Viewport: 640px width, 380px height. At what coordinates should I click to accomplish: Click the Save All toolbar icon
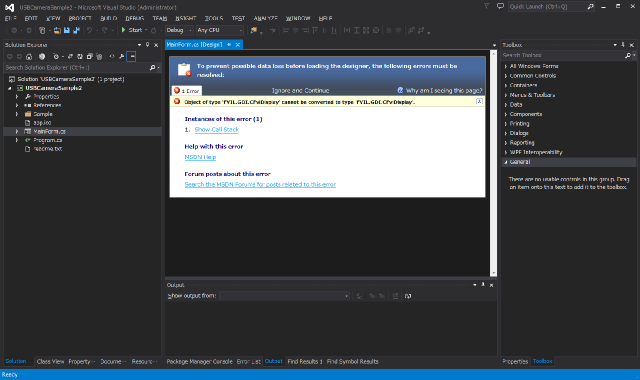click(76, 30)
